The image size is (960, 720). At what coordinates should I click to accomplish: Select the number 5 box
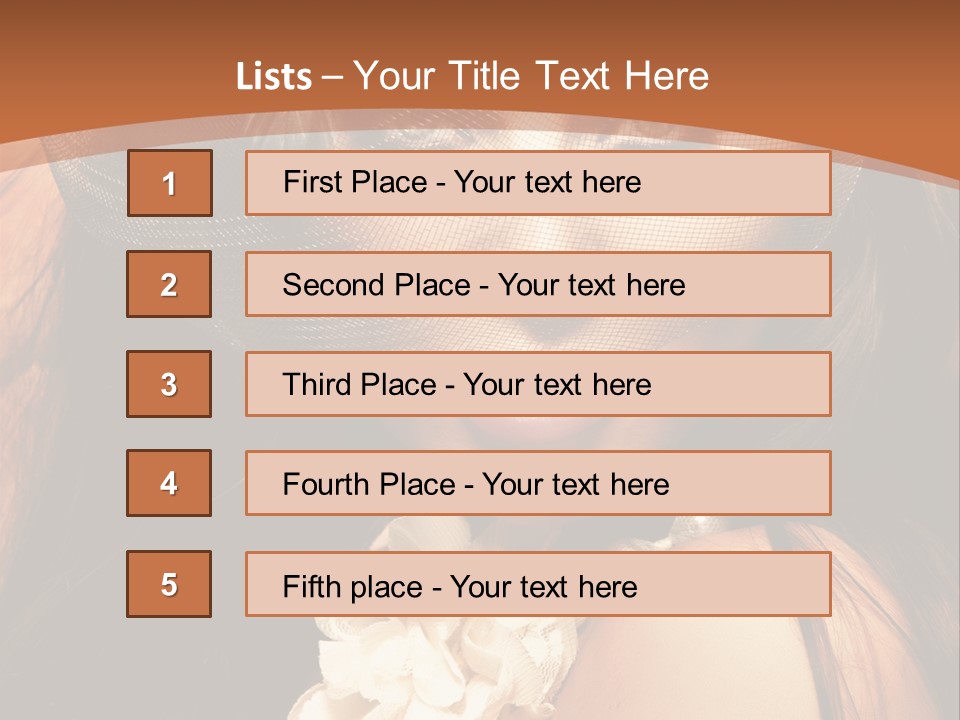(169, 584)
